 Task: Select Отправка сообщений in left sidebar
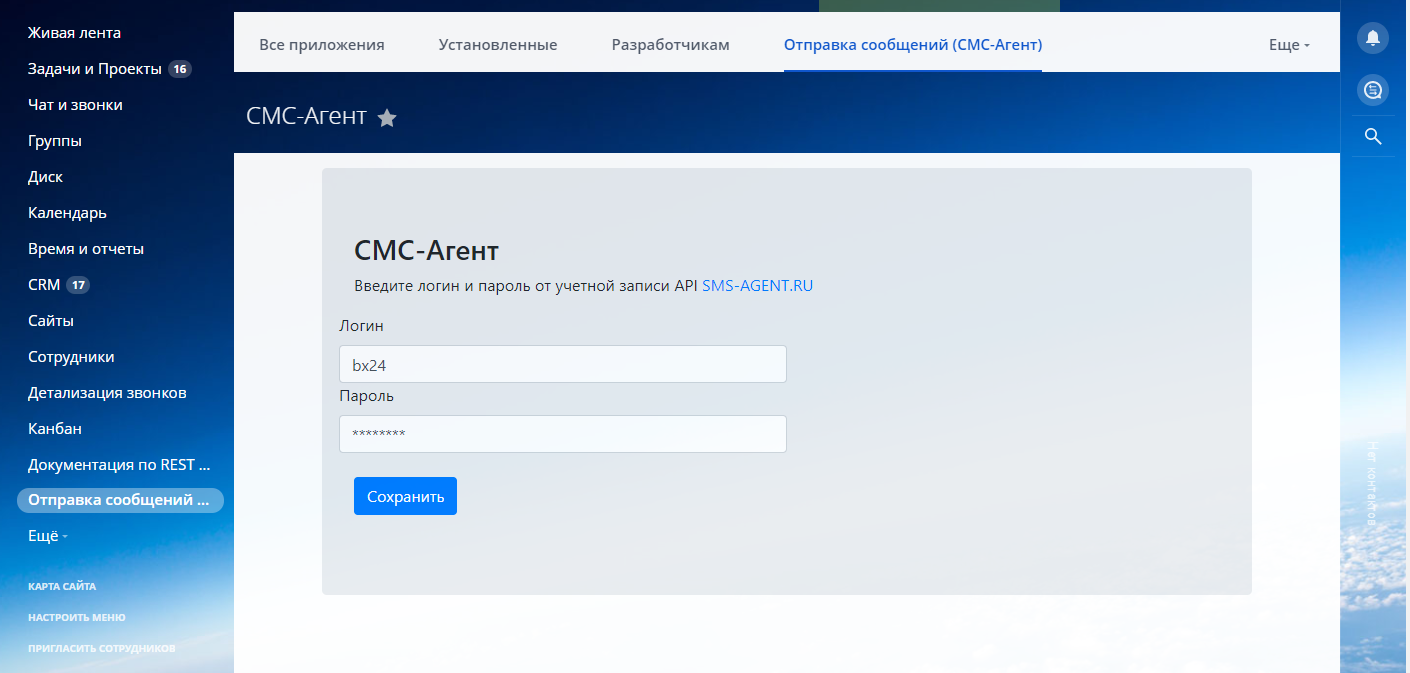pyautogui.click(x=120, y=501)
